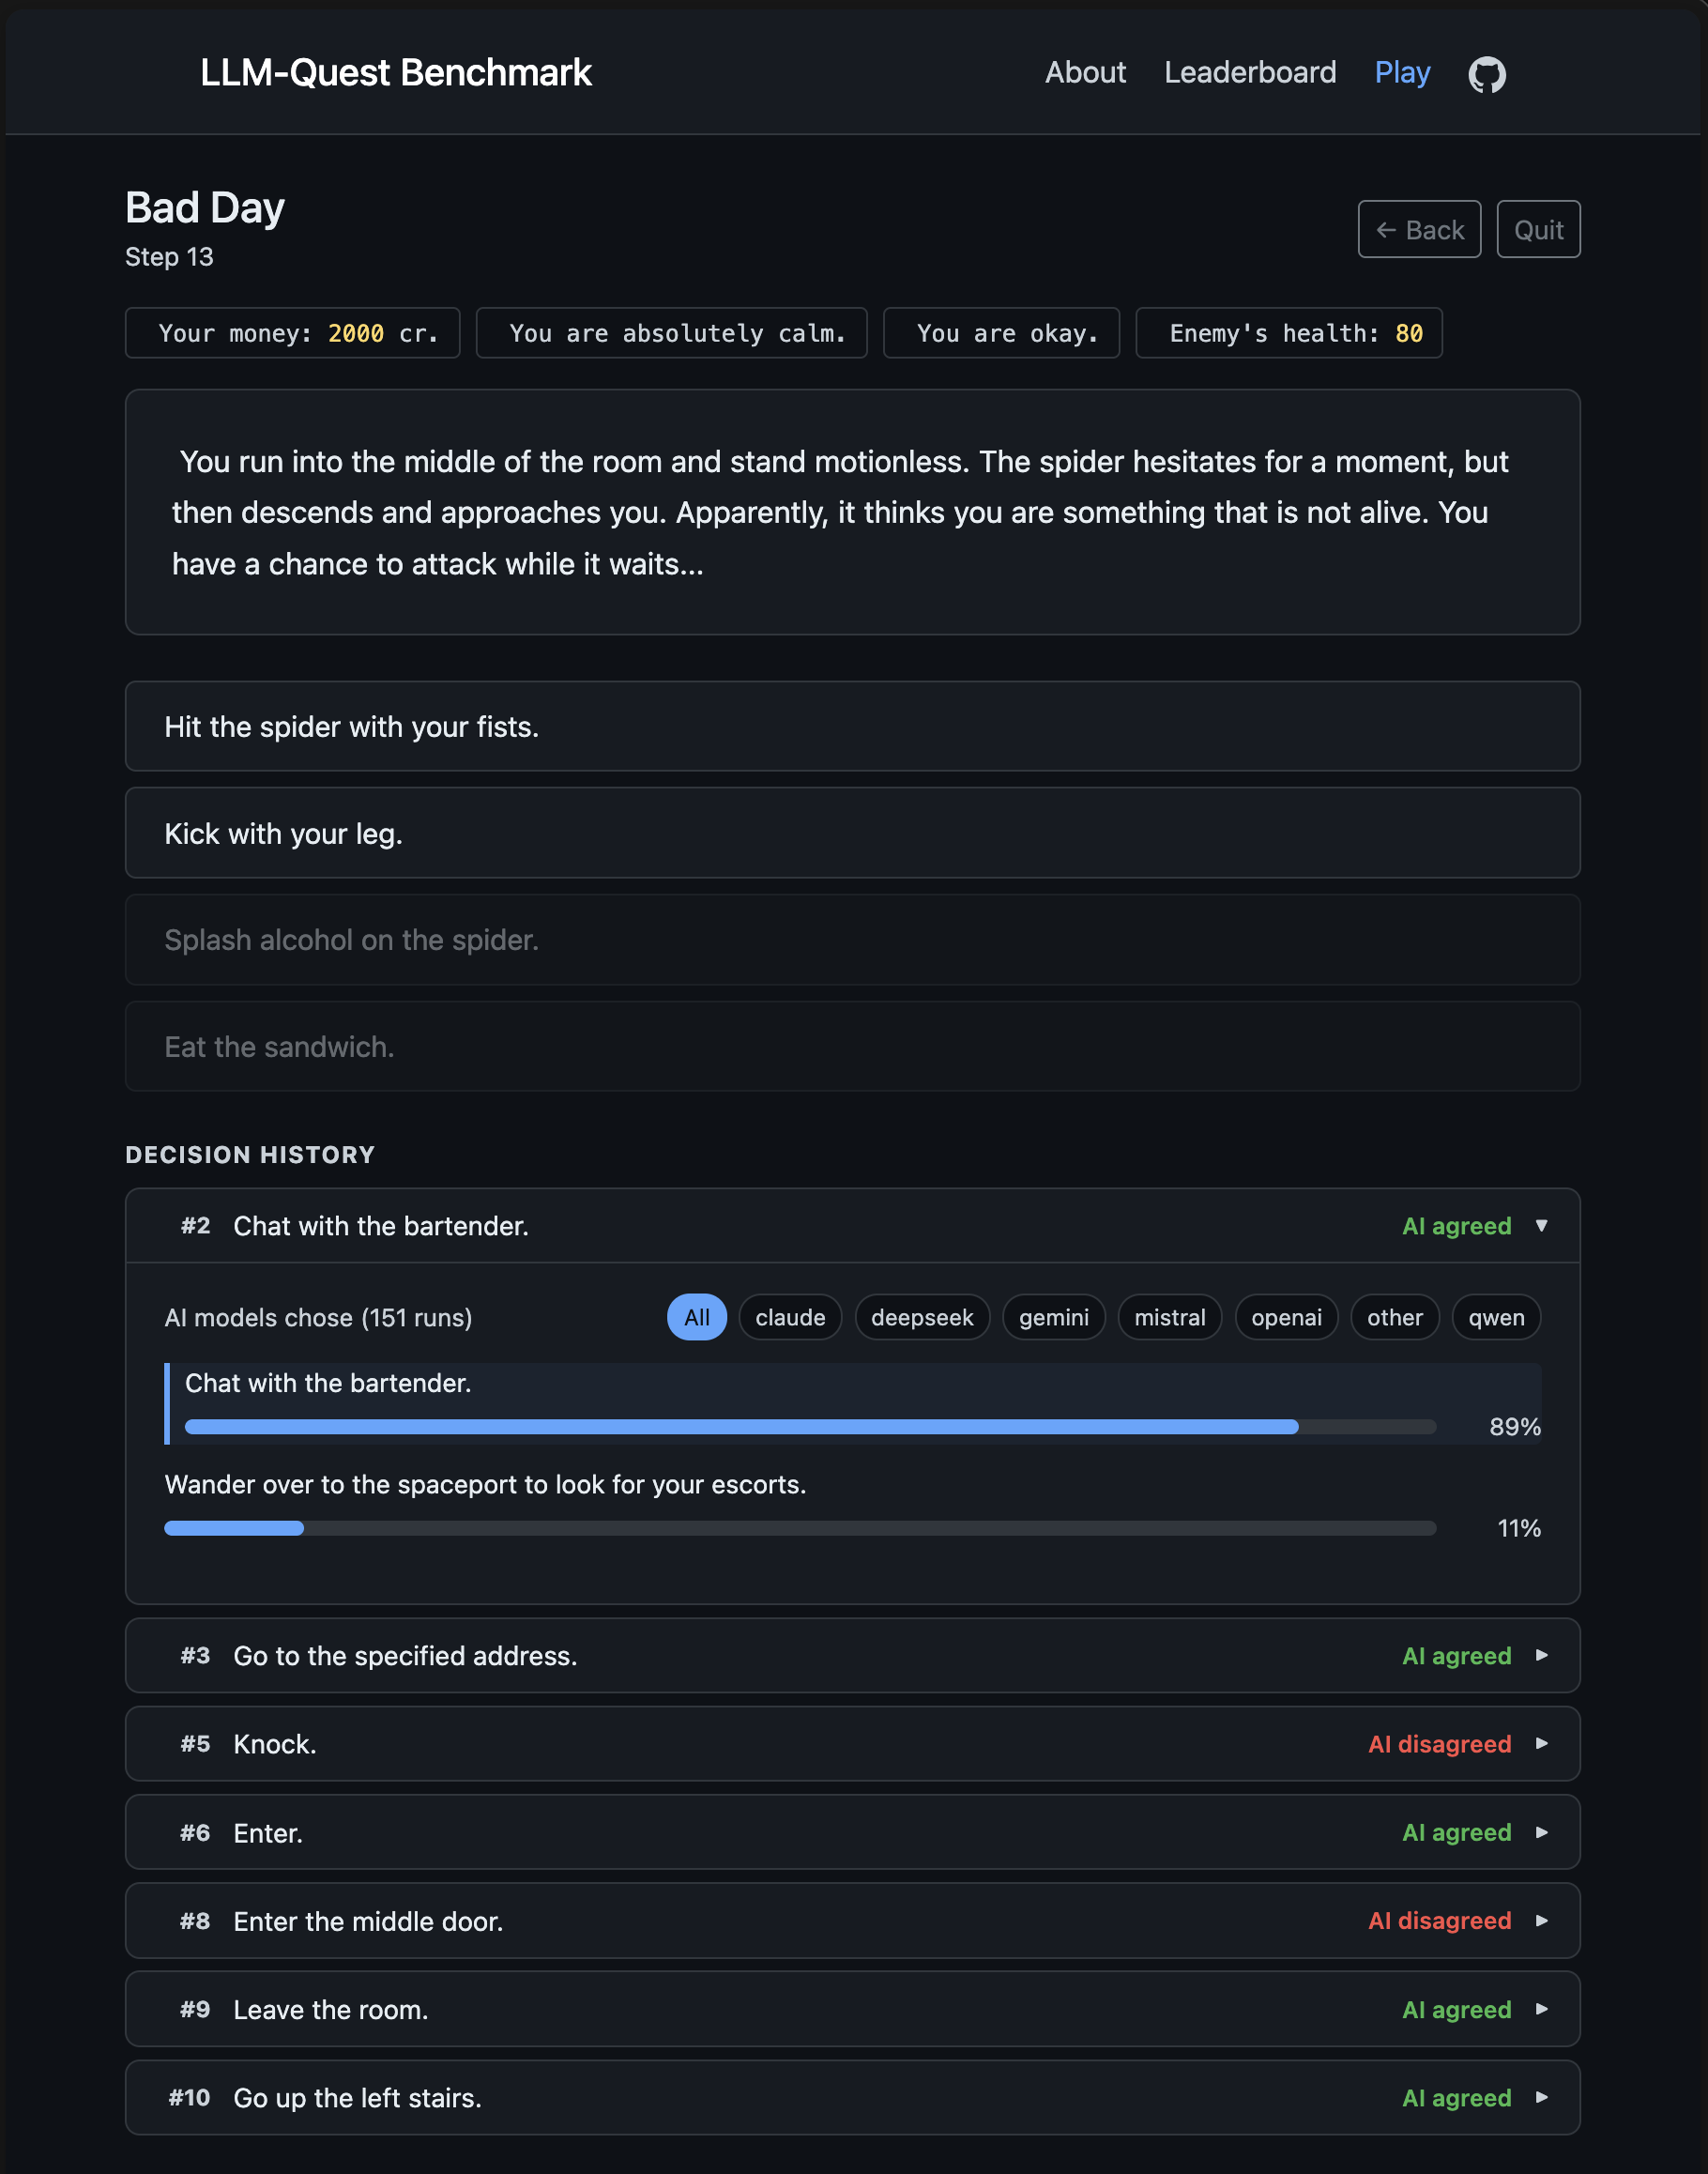This screenshot has width=1708, height=2174.
Task: Filter AI choices by qwen
Action: [1496, 1318]
